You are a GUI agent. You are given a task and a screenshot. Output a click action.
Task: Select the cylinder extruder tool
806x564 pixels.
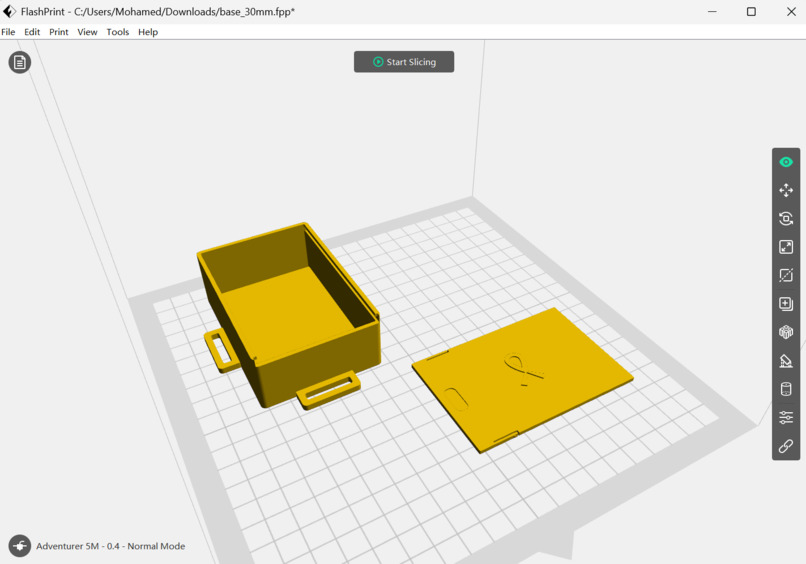point(785,389)
